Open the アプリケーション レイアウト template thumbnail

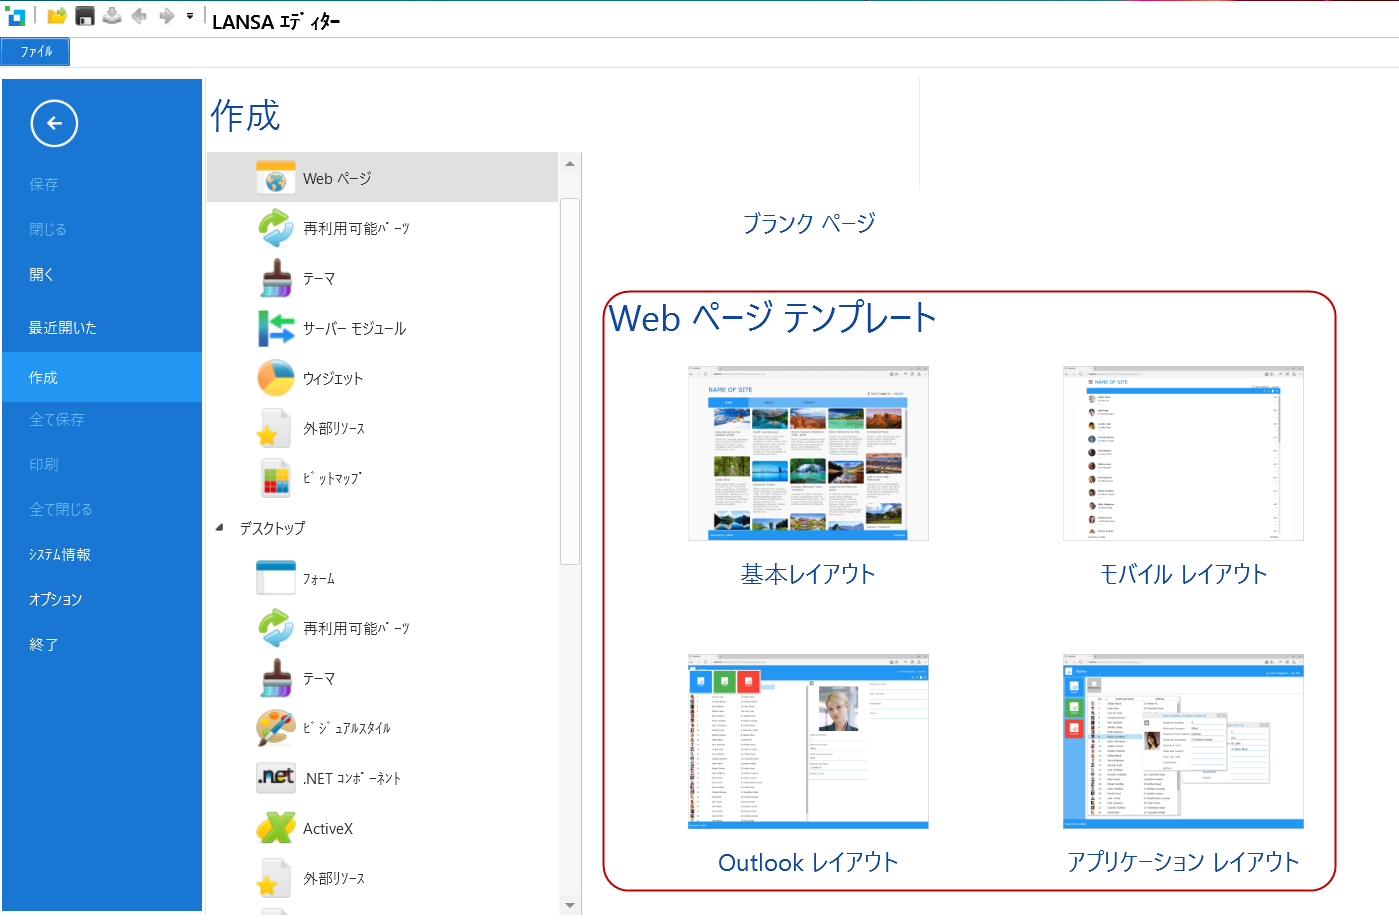pyautogui.click(x=1183, y=741)
